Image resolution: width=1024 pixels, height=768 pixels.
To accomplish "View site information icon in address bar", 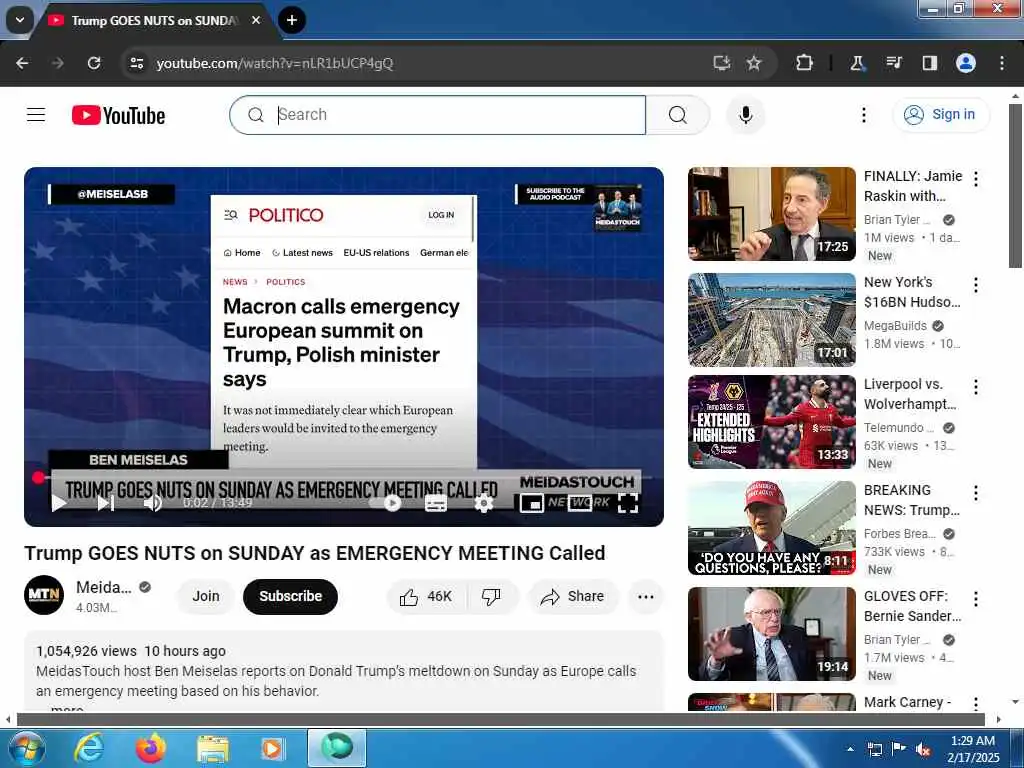I will [136, 63].
